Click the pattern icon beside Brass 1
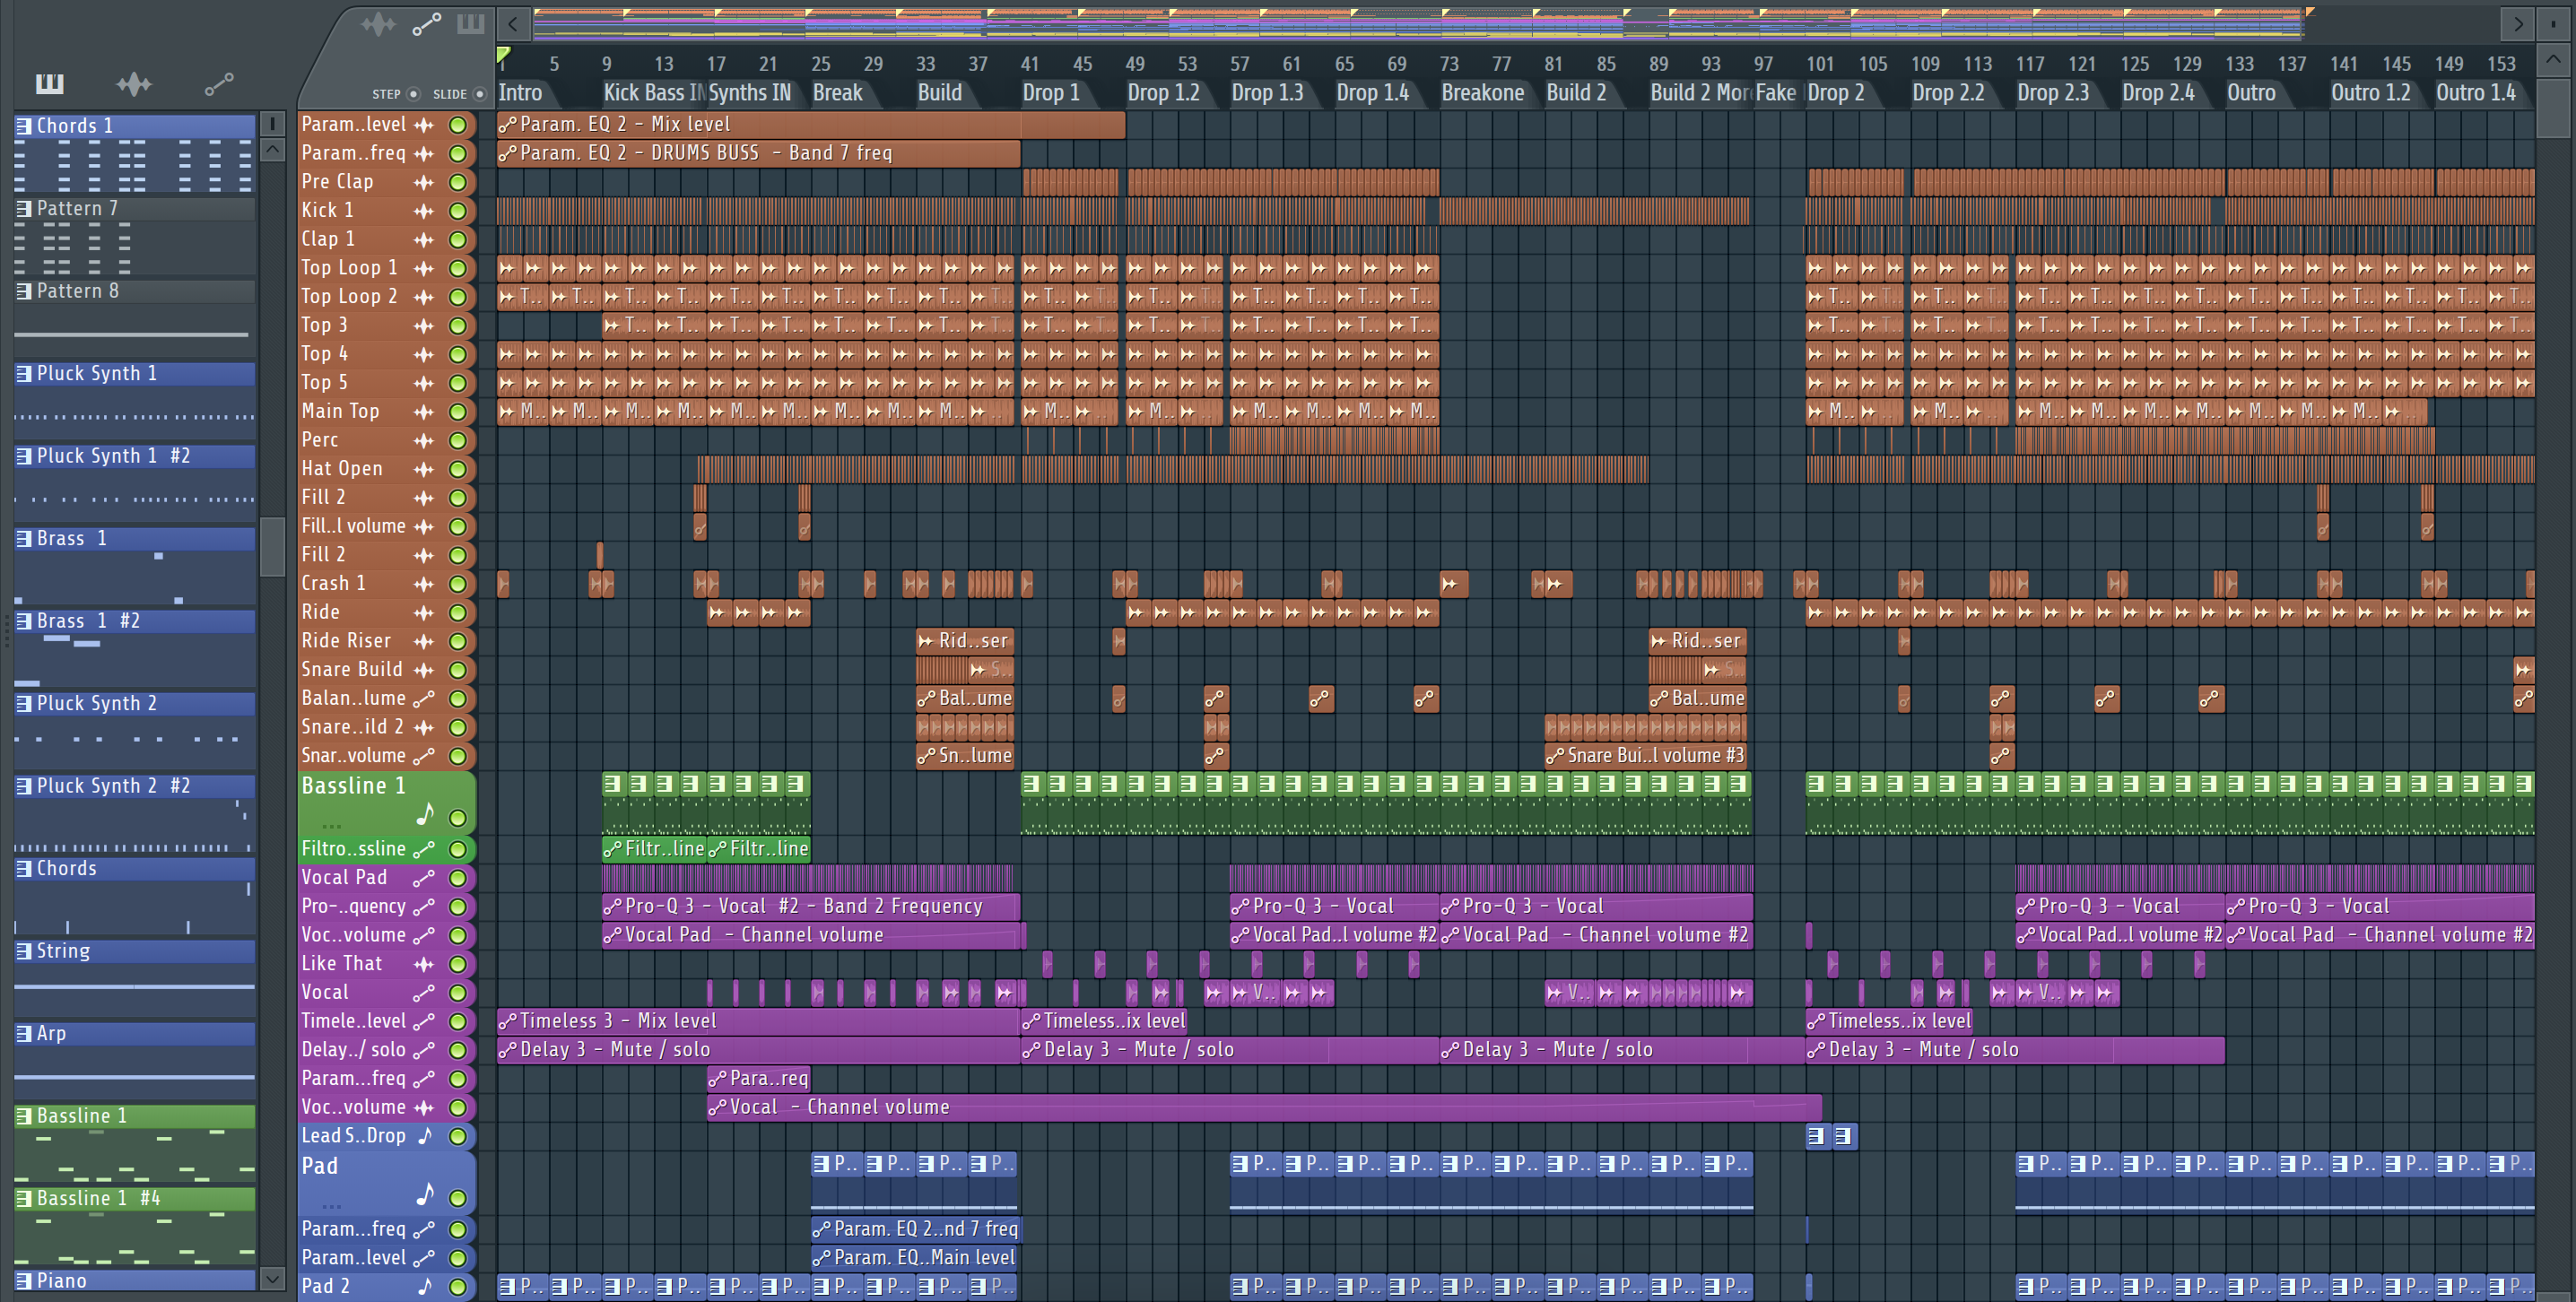Viewport: 2576px width, 1302px height. pyautogui.click(x=24, y=539)
